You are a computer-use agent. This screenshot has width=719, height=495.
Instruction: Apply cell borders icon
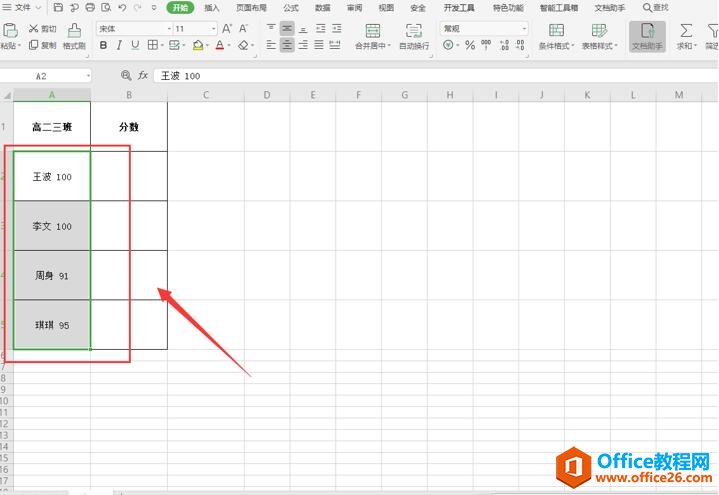(x=152, y=45)
